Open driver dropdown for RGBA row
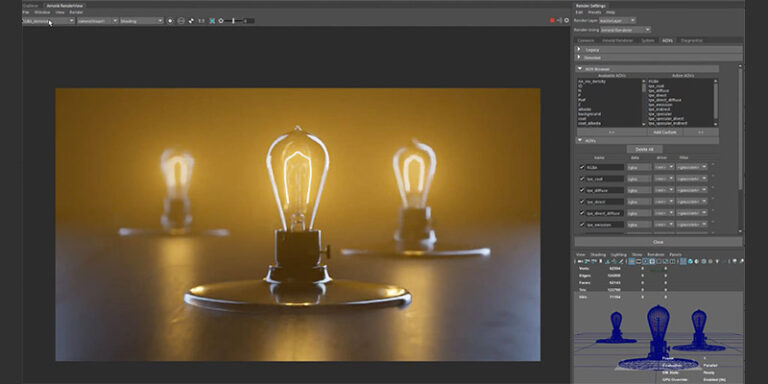The image size is (768, 384). tap(664, 167)
